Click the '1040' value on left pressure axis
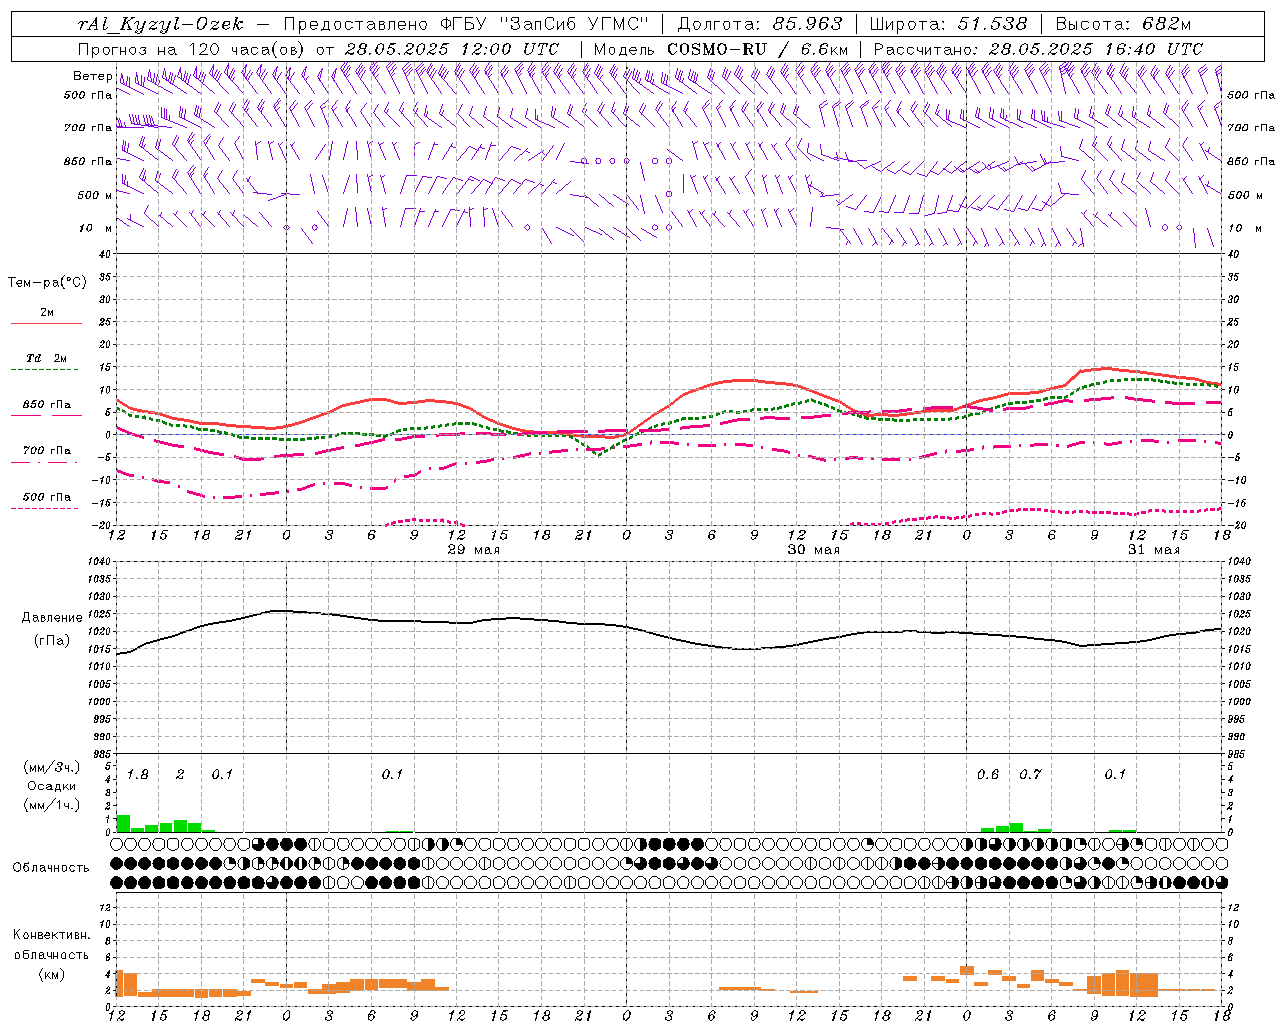This screenshot has width=1280, height=1024. tap(97, 562)
